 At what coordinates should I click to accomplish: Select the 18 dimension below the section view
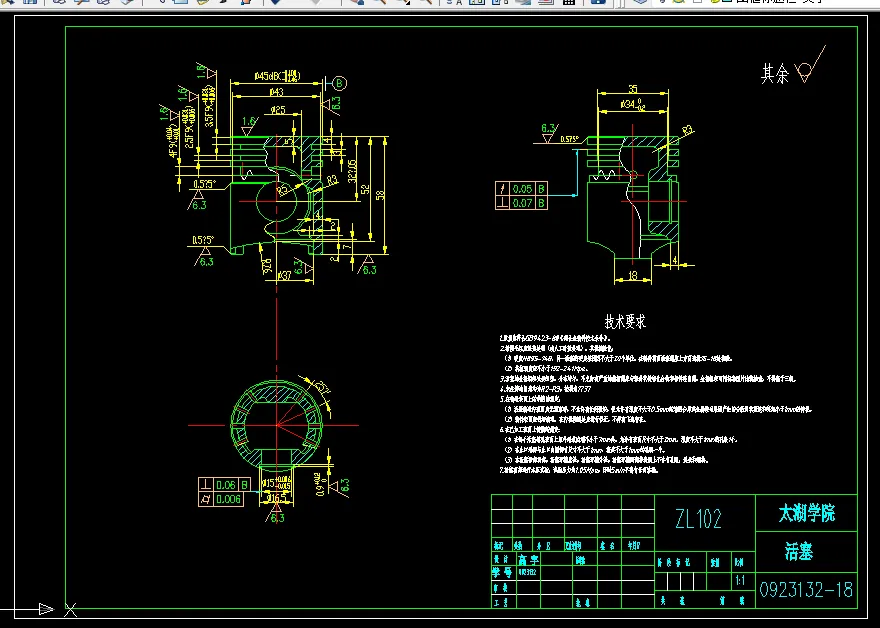(x=632, y=276)
